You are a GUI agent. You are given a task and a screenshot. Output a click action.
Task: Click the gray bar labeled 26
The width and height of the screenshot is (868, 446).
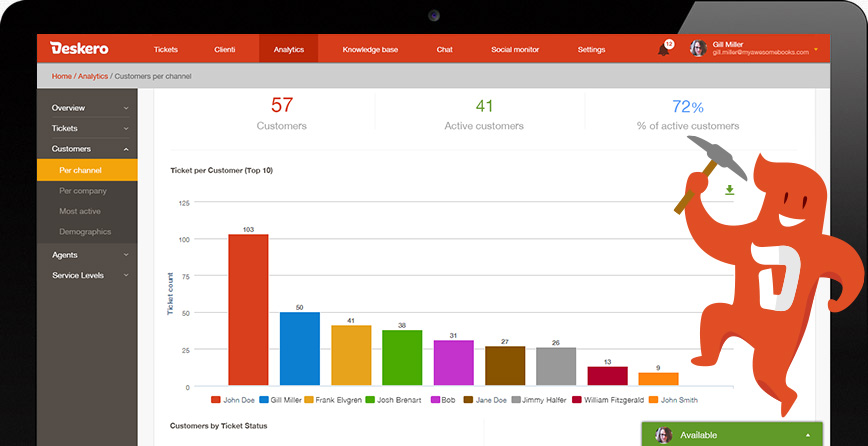pyautogui.click(x=556, y=366)
